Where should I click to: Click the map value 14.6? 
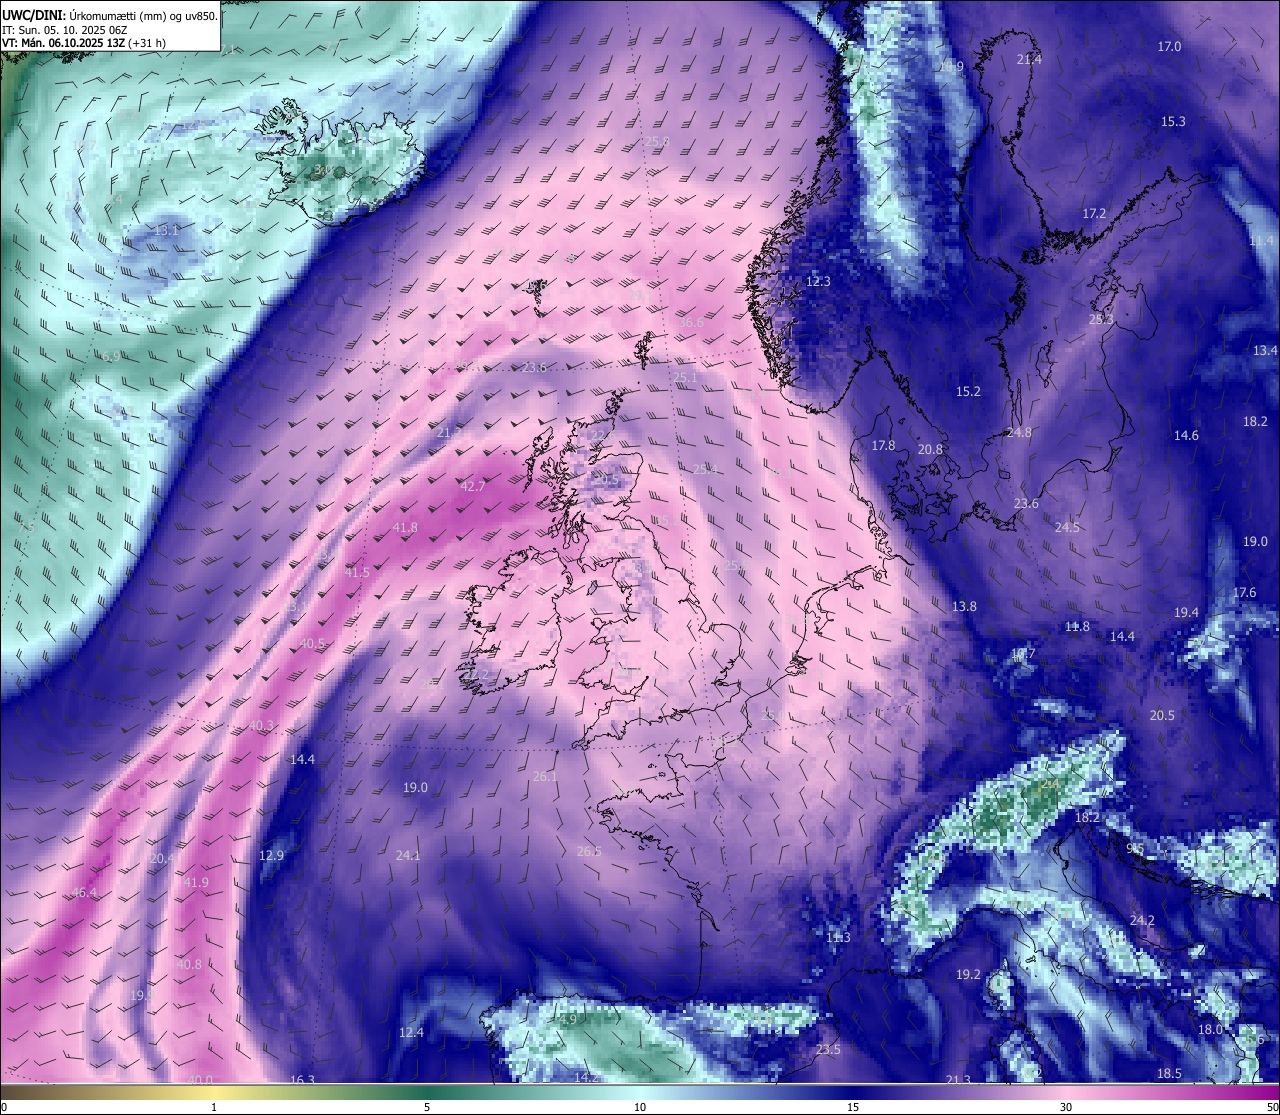pos(1186,435)
